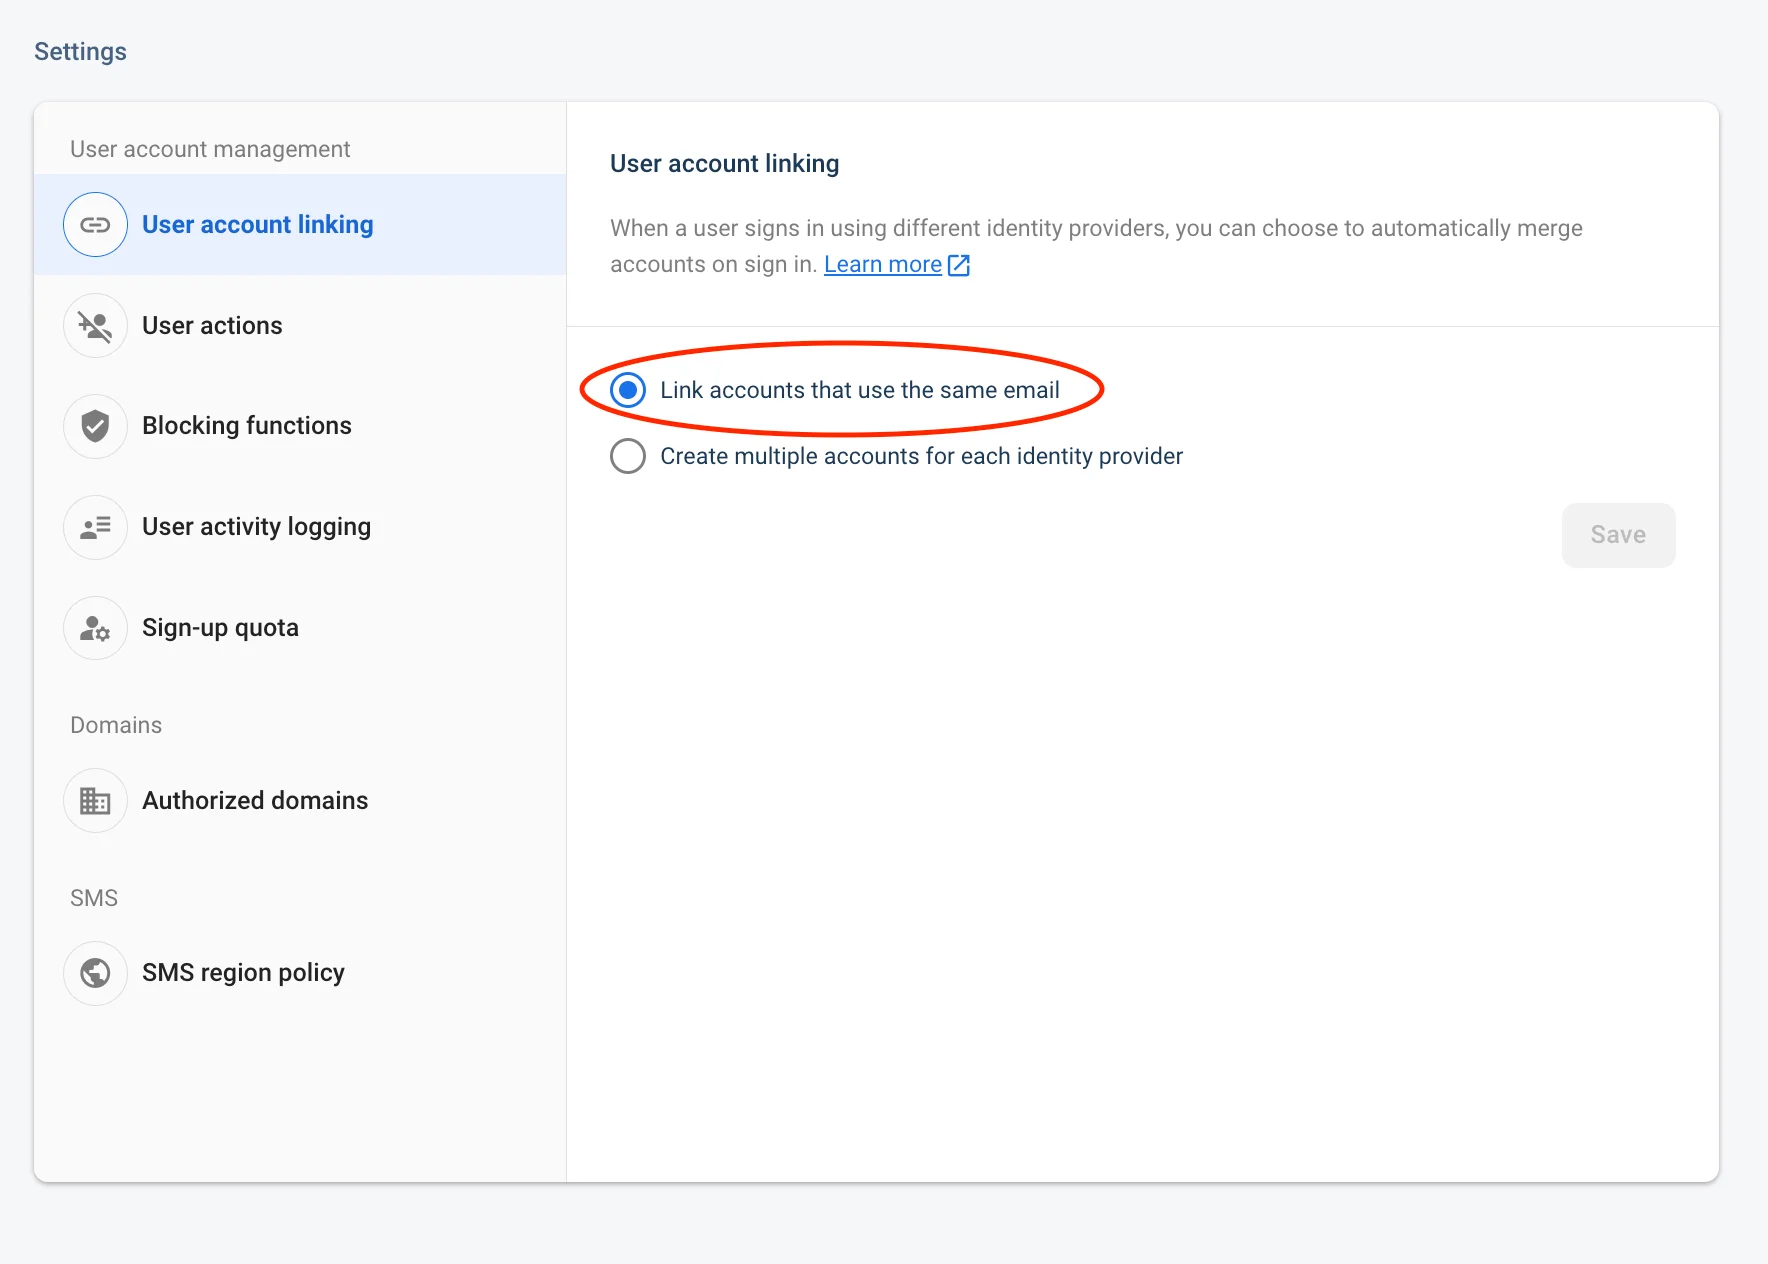
Task: Click the external link icon after Learn more
Action: tap(959, 265)
